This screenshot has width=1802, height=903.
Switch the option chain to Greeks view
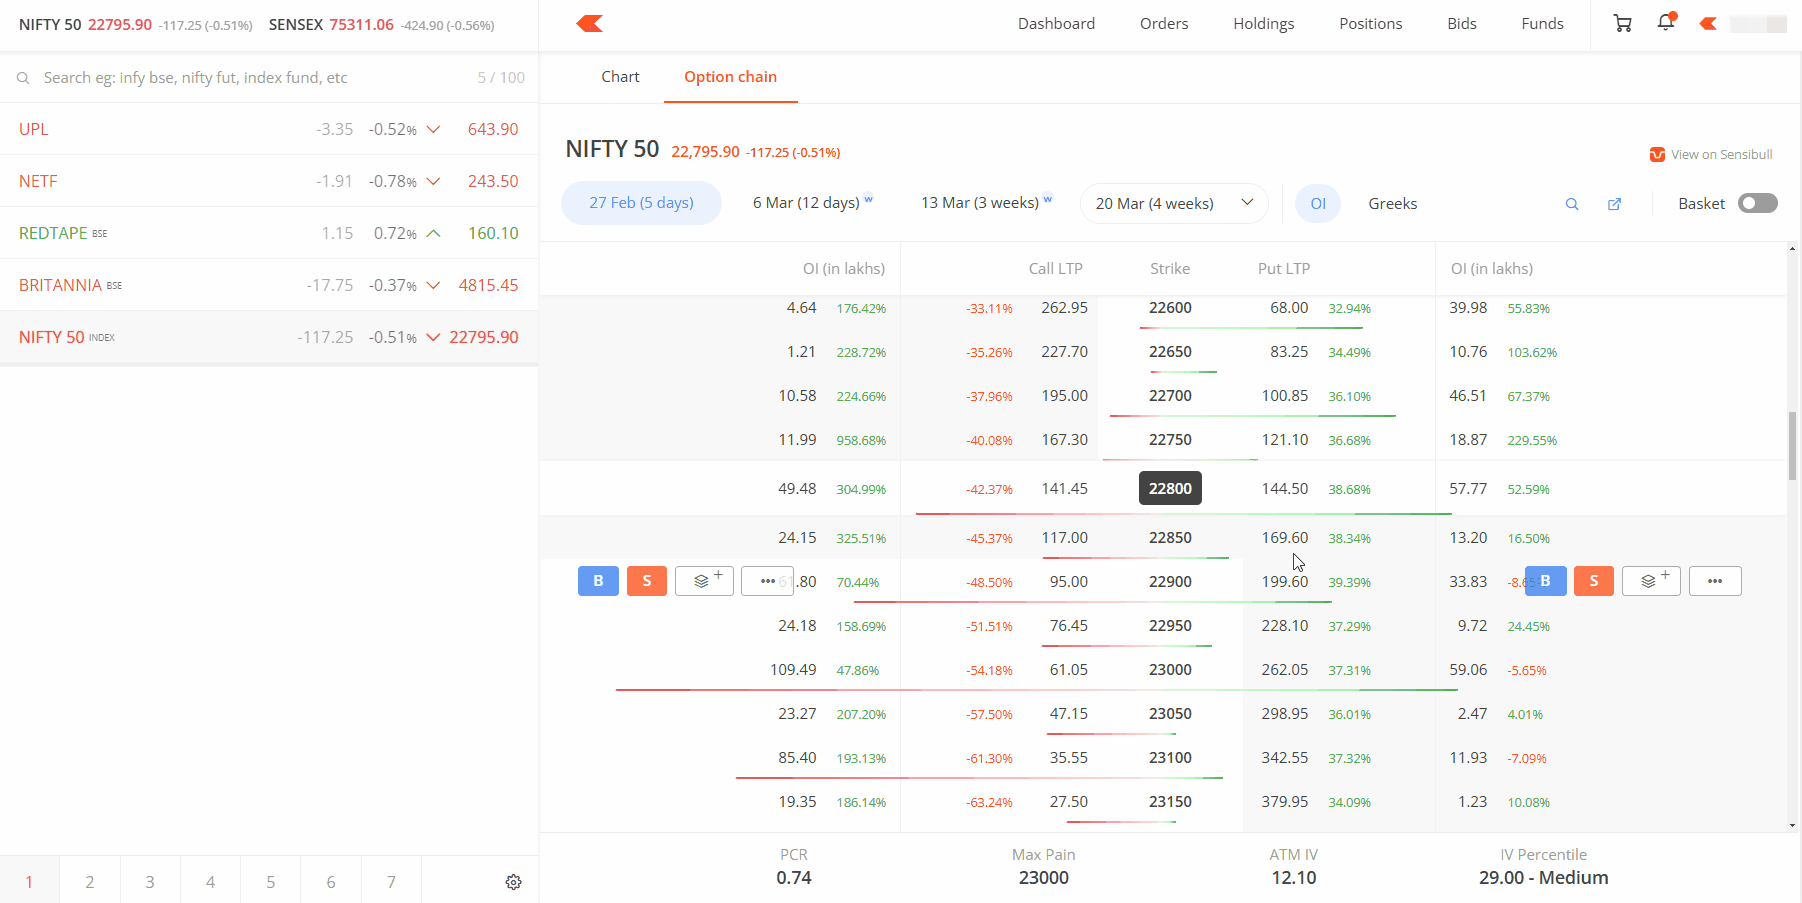1392,203
